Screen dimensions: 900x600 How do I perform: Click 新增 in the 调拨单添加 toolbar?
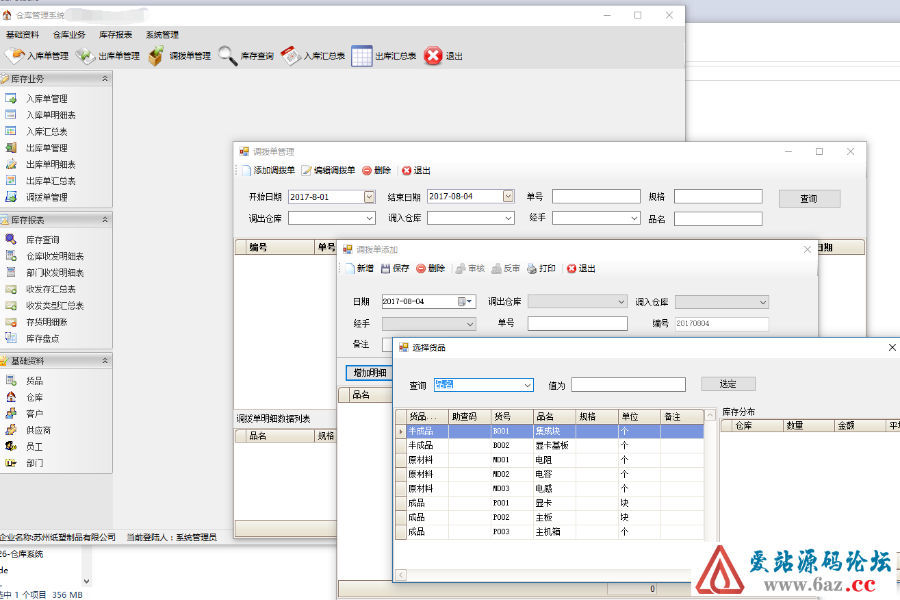click(359, 269)
